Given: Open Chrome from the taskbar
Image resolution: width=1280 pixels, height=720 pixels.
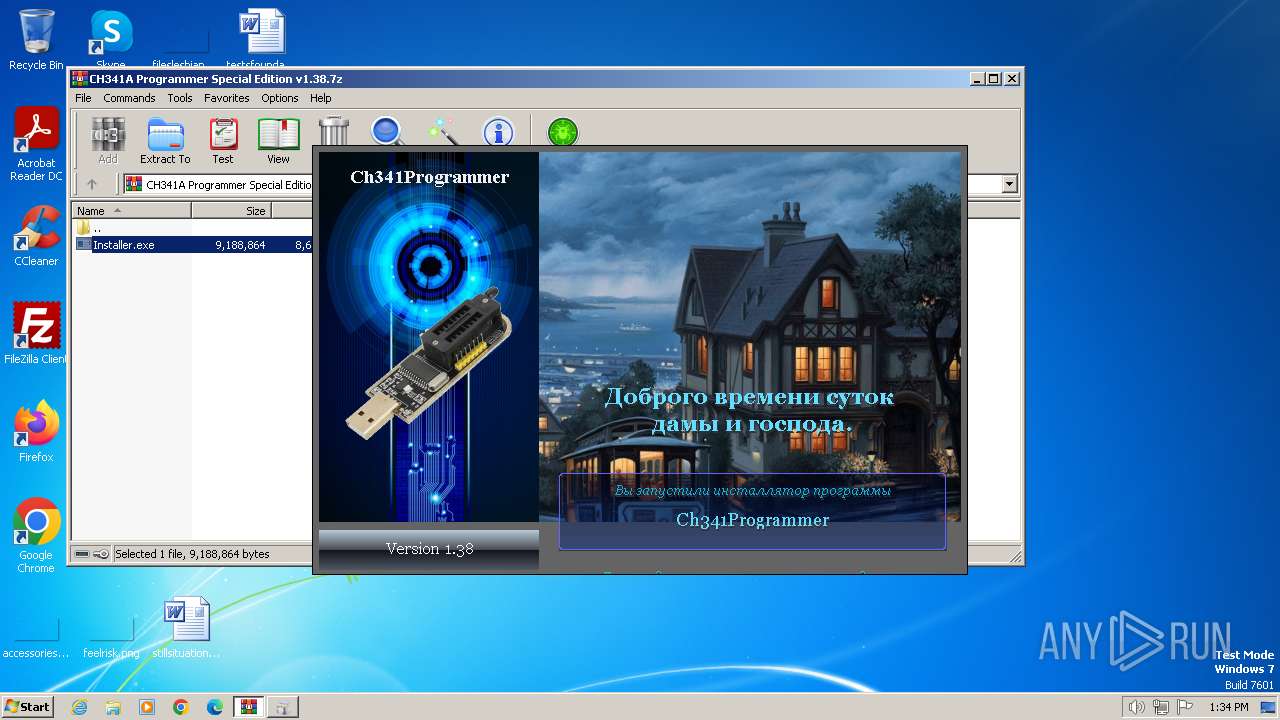Looking at the screenshot, I should 181,707.
